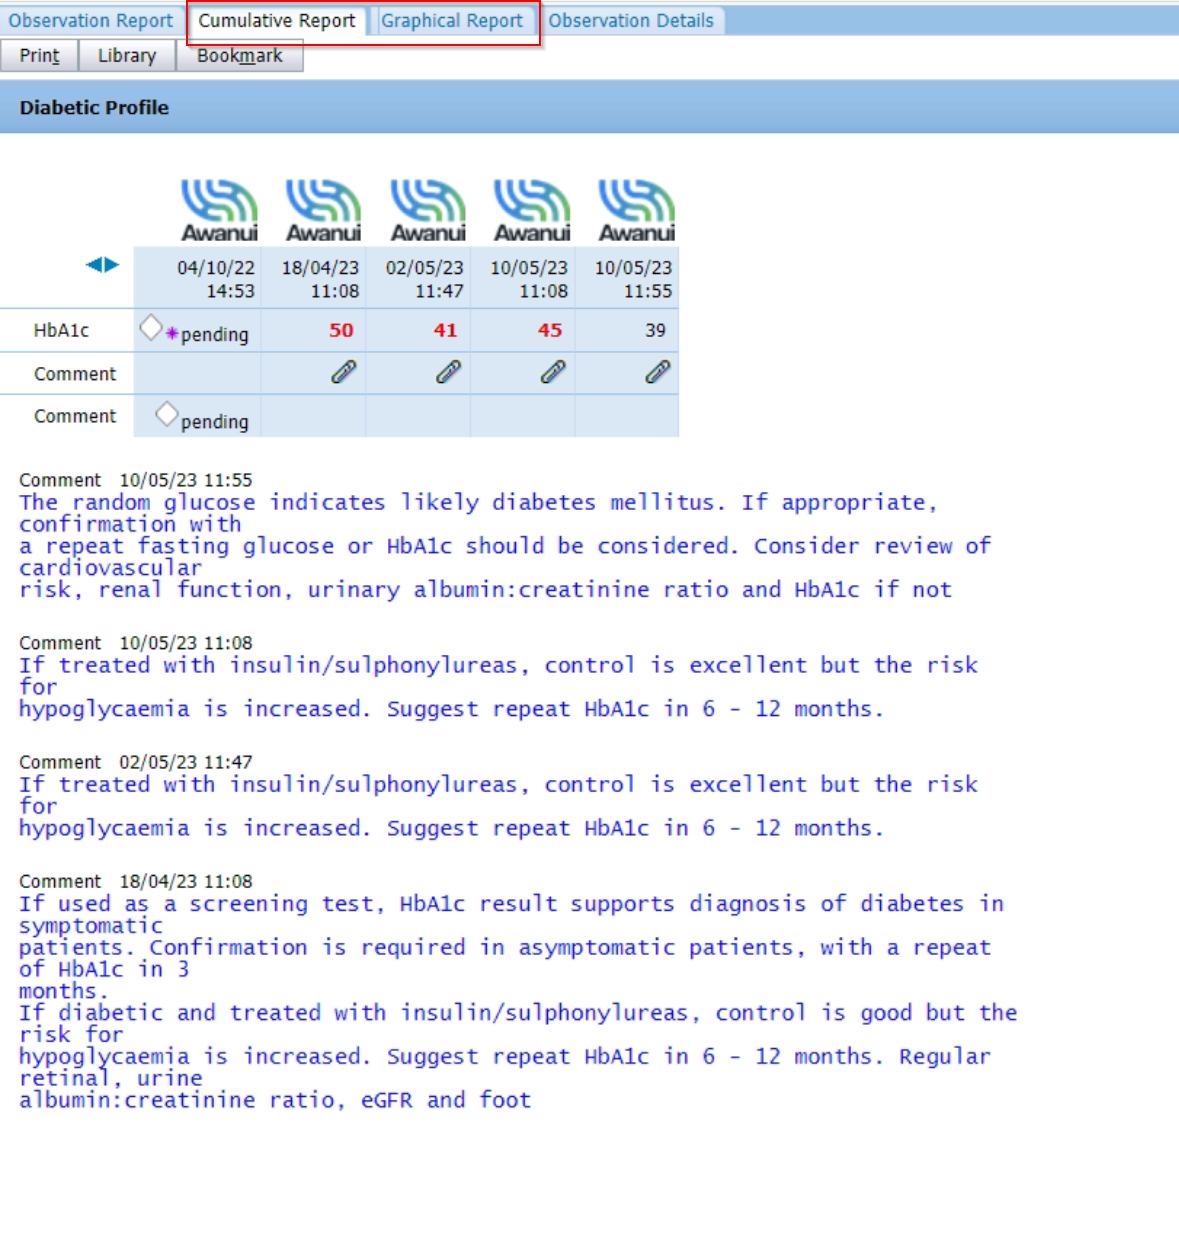Click the blue left navigation arrow
The image size is (1179, 1256).
pyautogui.click(x=96, y=265)
